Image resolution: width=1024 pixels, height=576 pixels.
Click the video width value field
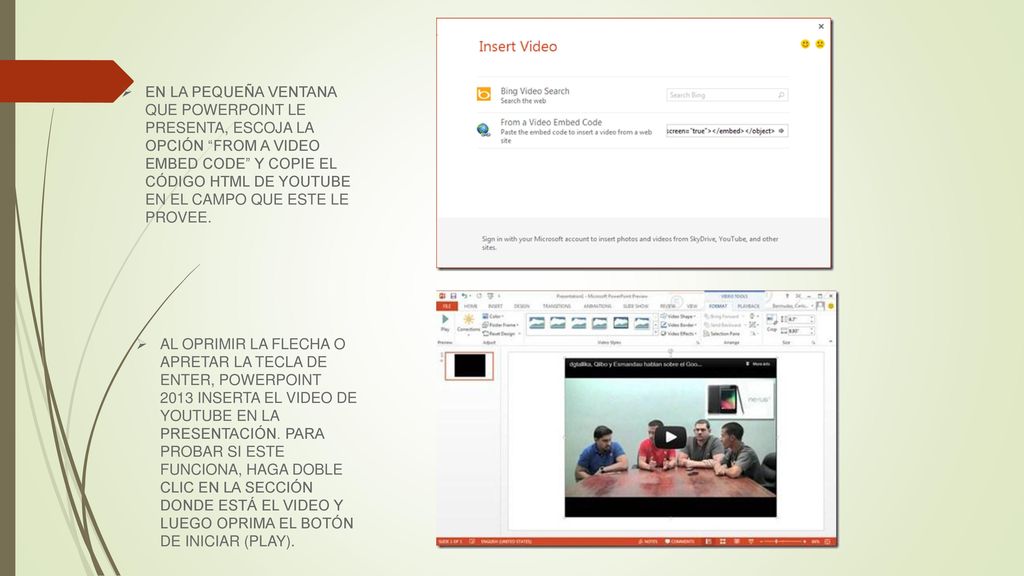coord(801,331)
